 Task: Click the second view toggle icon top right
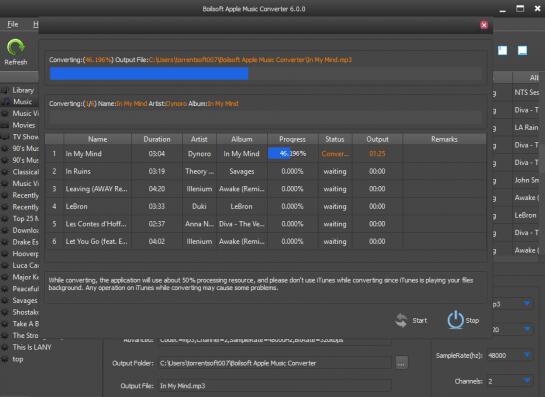click(522, 50)
